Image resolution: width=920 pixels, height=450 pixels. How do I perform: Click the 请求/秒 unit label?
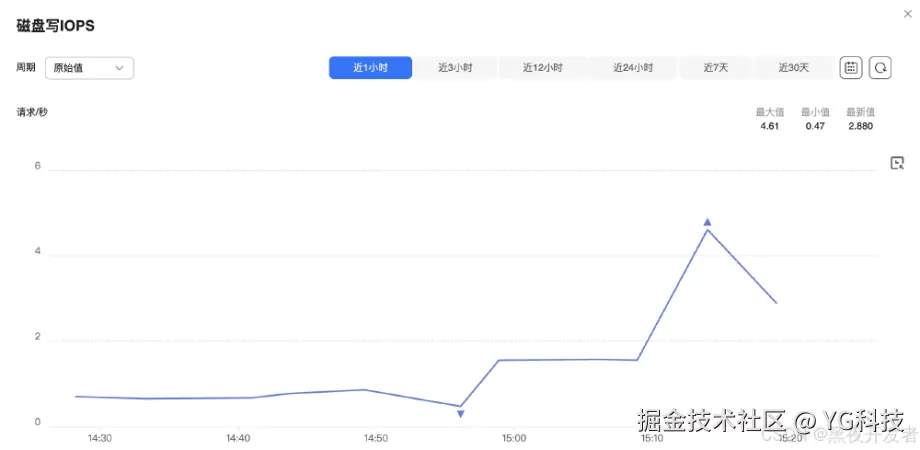[32, 112]
